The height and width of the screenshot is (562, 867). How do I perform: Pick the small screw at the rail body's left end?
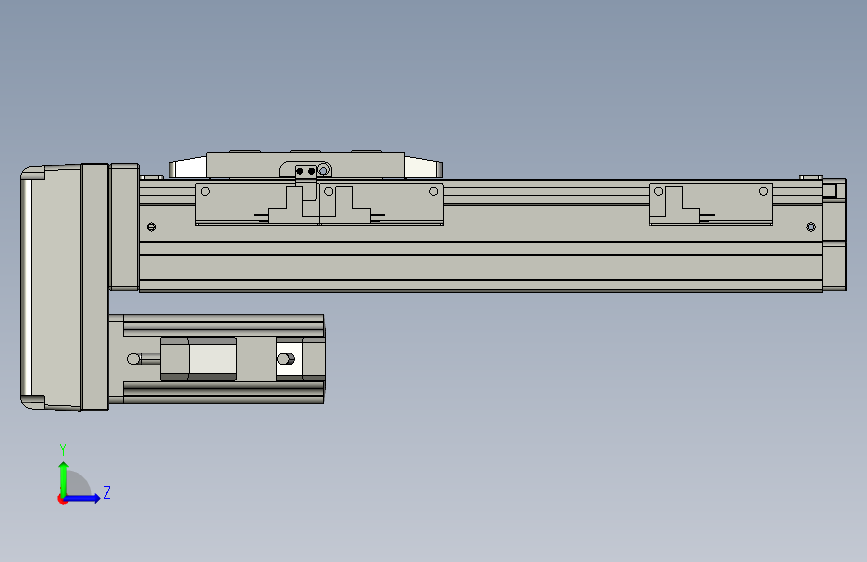(152, 227)
